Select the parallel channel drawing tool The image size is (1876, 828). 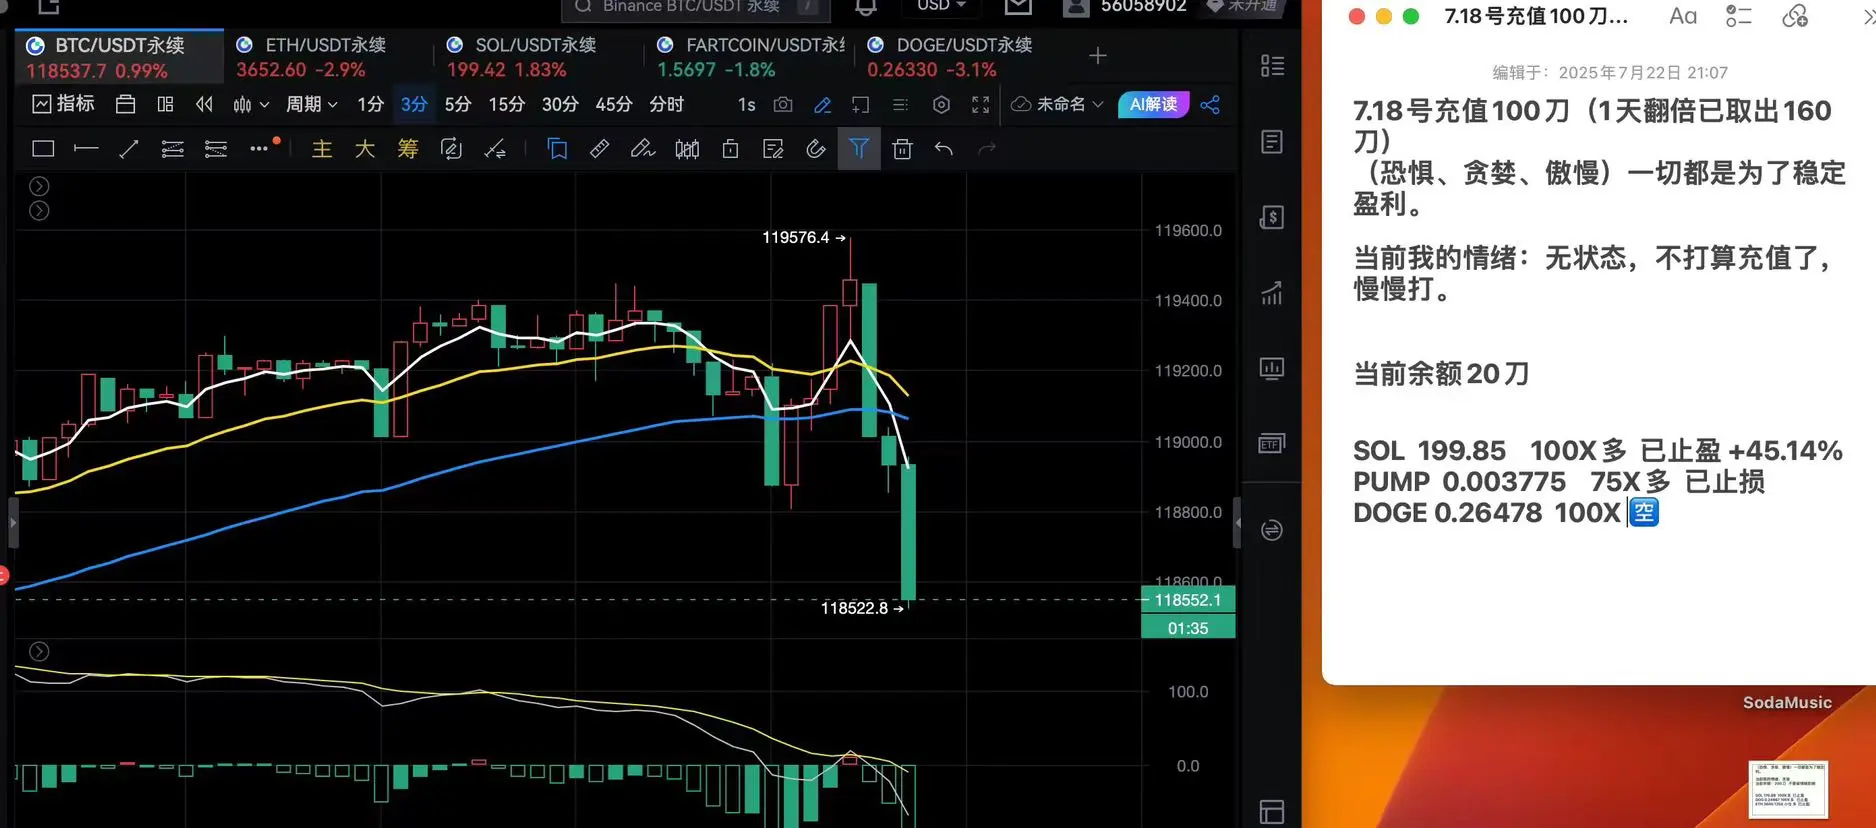point(172,149)
